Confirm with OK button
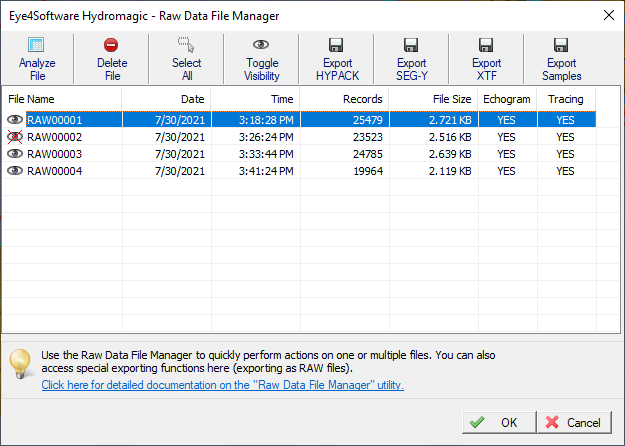The height and width of the screenshot is (446, 625). tap(499, 422)
